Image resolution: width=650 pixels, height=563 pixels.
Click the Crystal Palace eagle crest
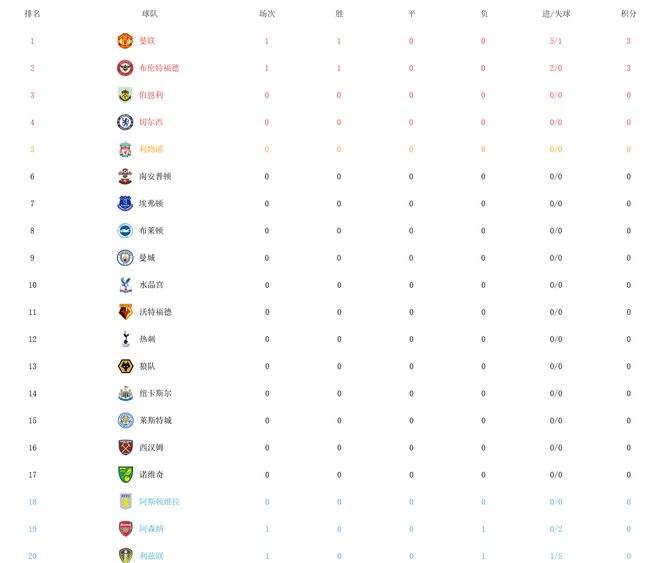coord(125,285)
